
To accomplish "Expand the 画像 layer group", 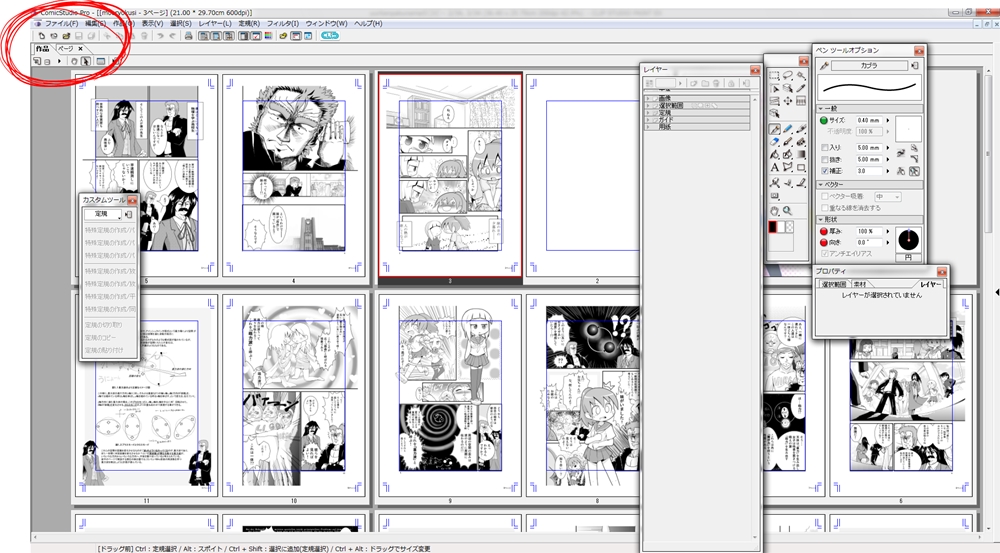I will 648,98.
